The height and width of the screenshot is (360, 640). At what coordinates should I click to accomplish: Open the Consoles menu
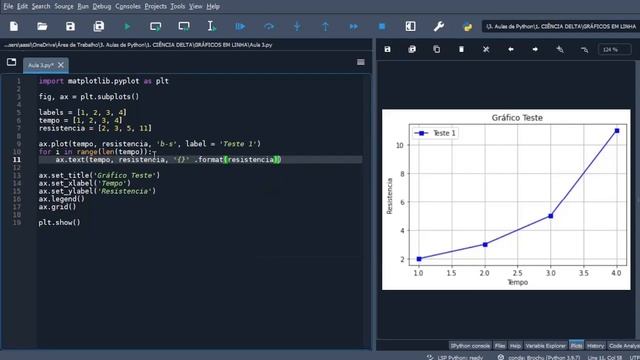point(128,6)
